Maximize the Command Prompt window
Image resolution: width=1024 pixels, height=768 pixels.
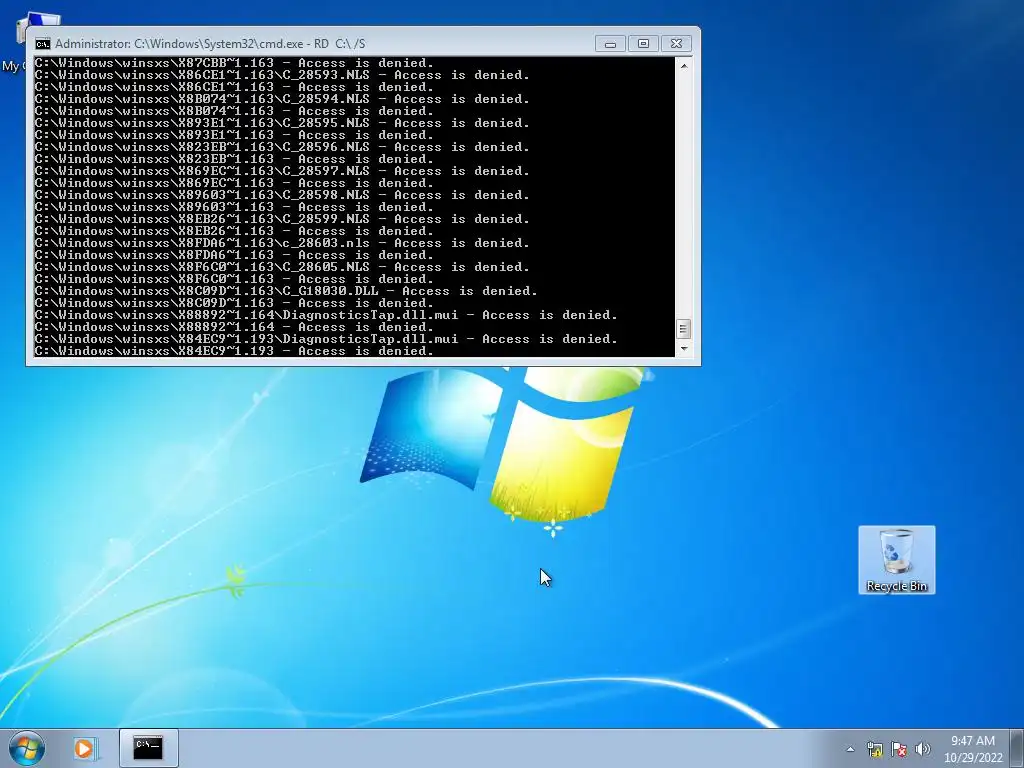[643, 44]
